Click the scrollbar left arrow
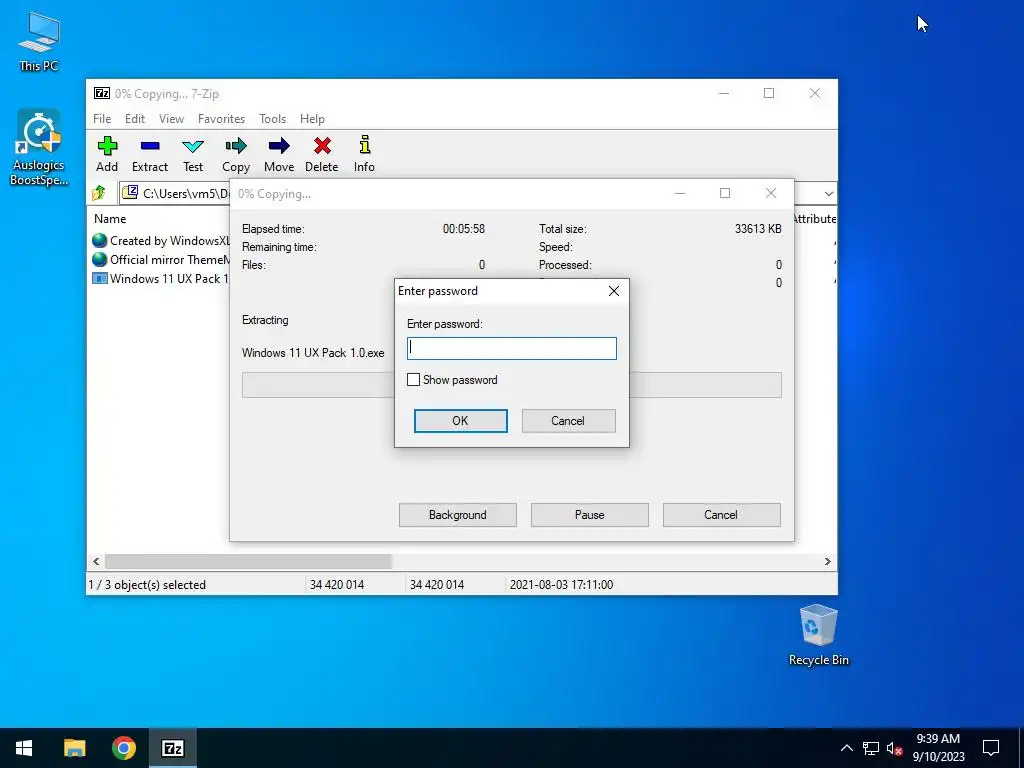Viewport: 1024px width, 768px height. pos(96,561)
